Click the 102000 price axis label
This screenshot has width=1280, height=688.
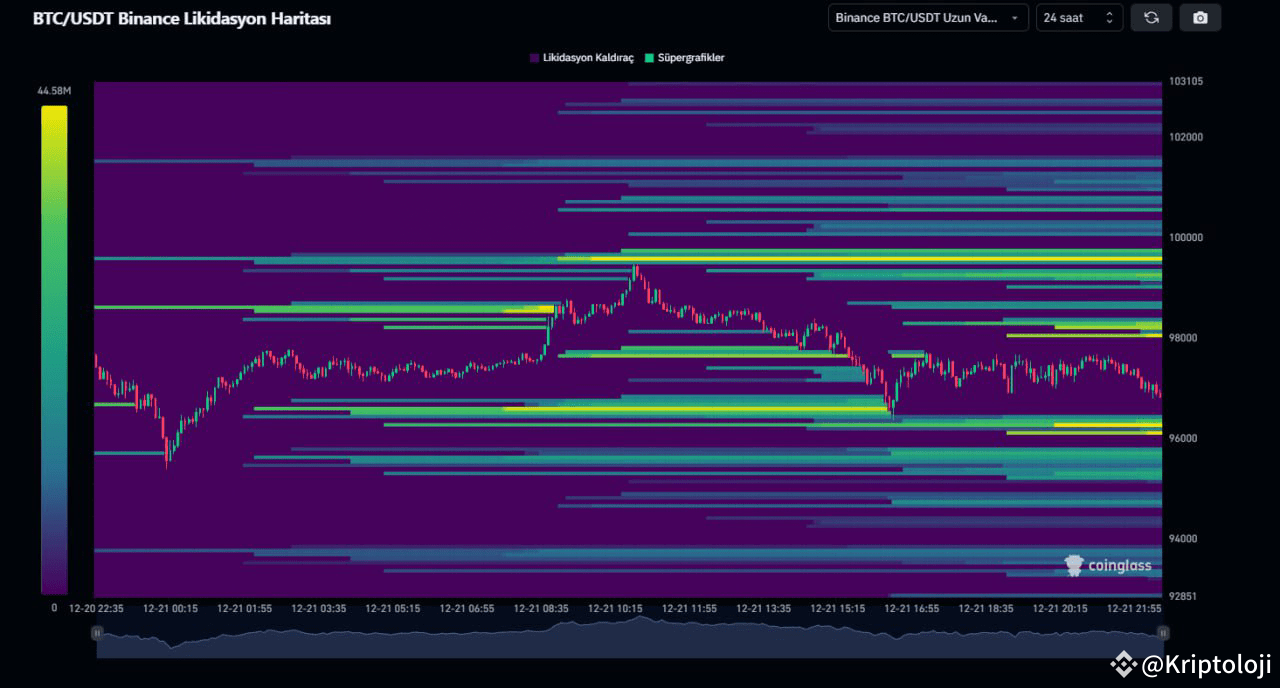[1185, 137]
